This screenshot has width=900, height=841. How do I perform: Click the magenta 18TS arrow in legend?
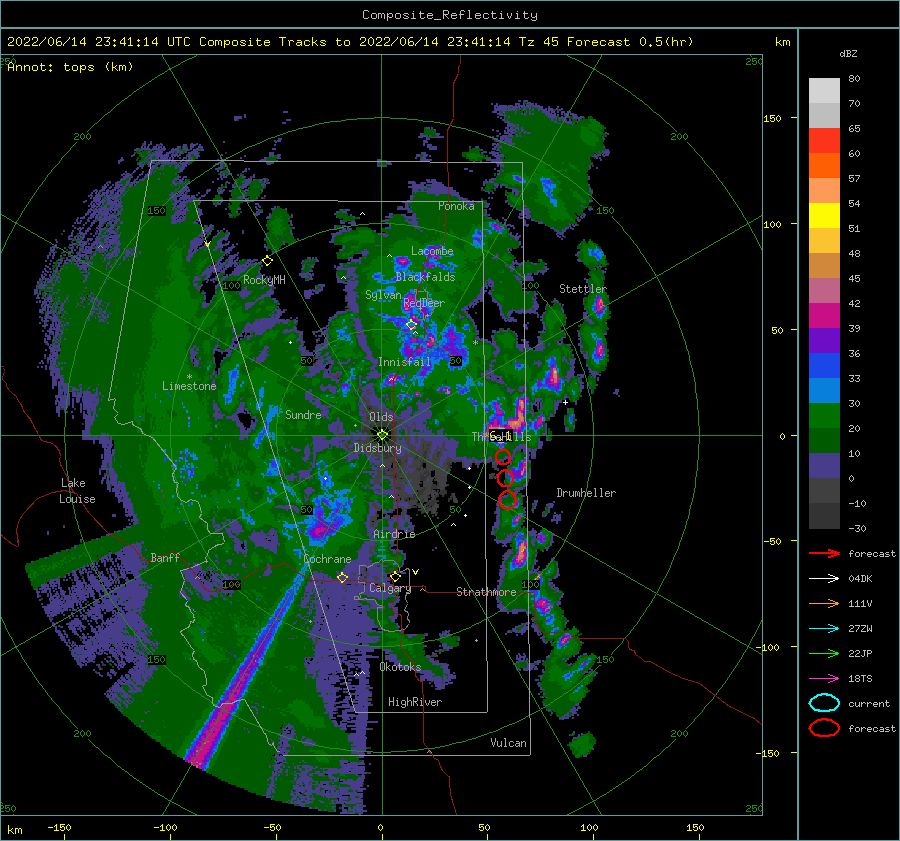pos(824,679)
